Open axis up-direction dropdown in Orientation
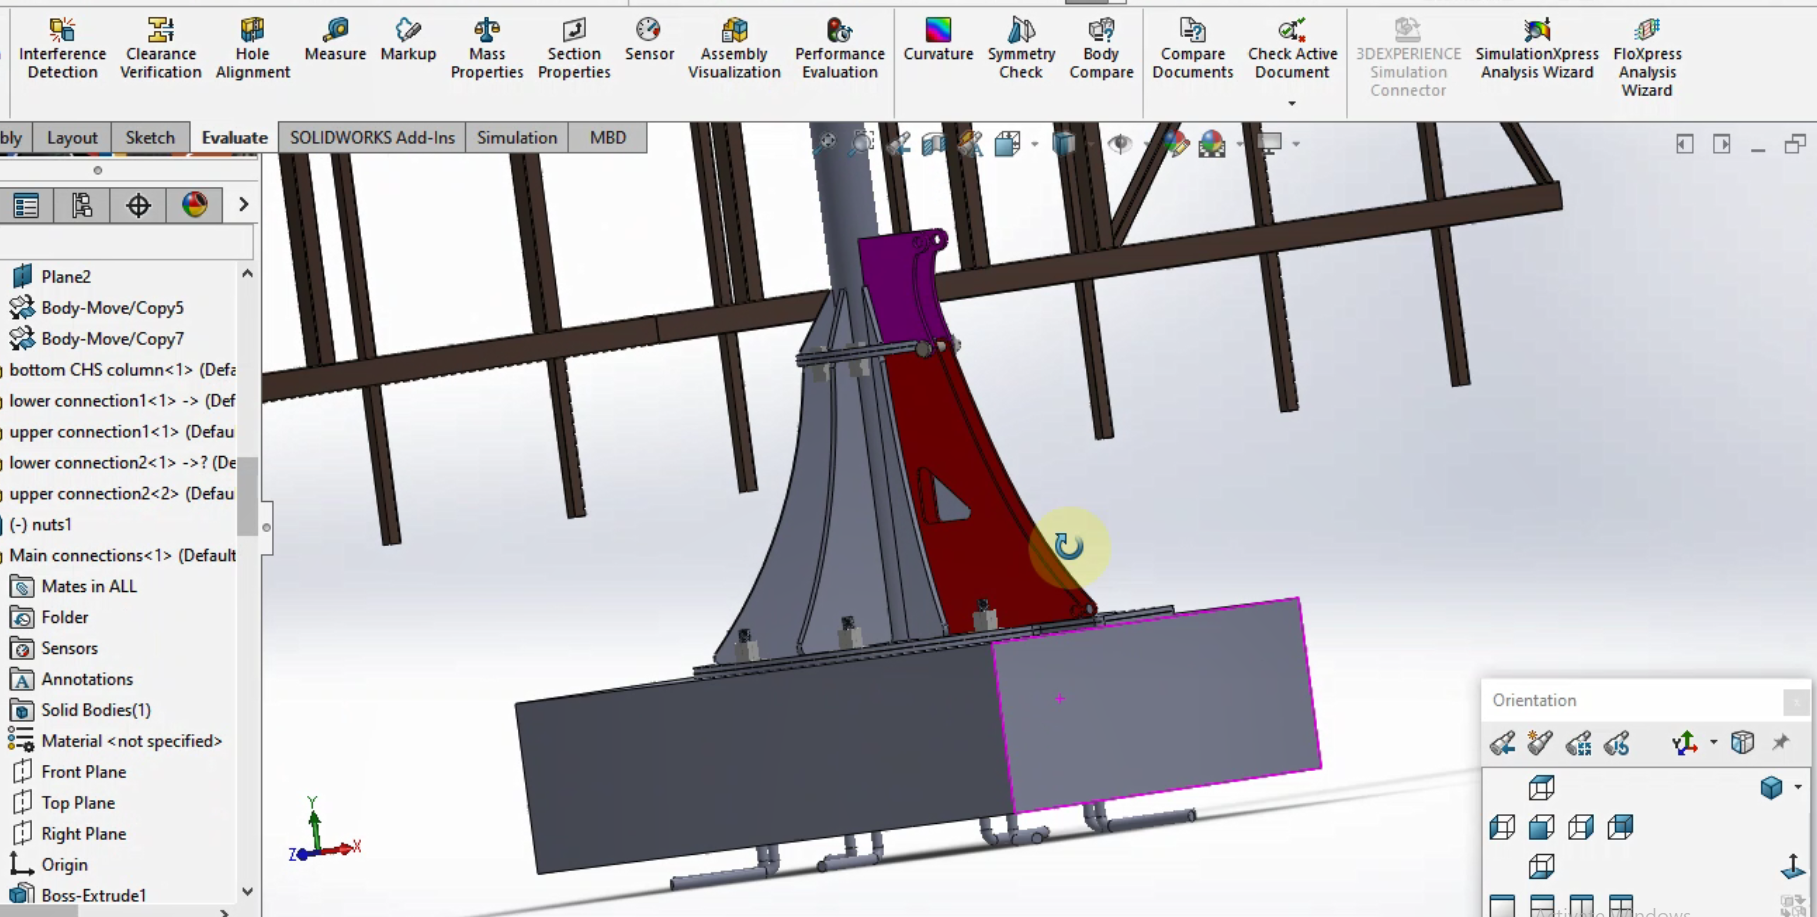The width and height of the screenshot is (1817, 917). click(x=1714, y=743)
